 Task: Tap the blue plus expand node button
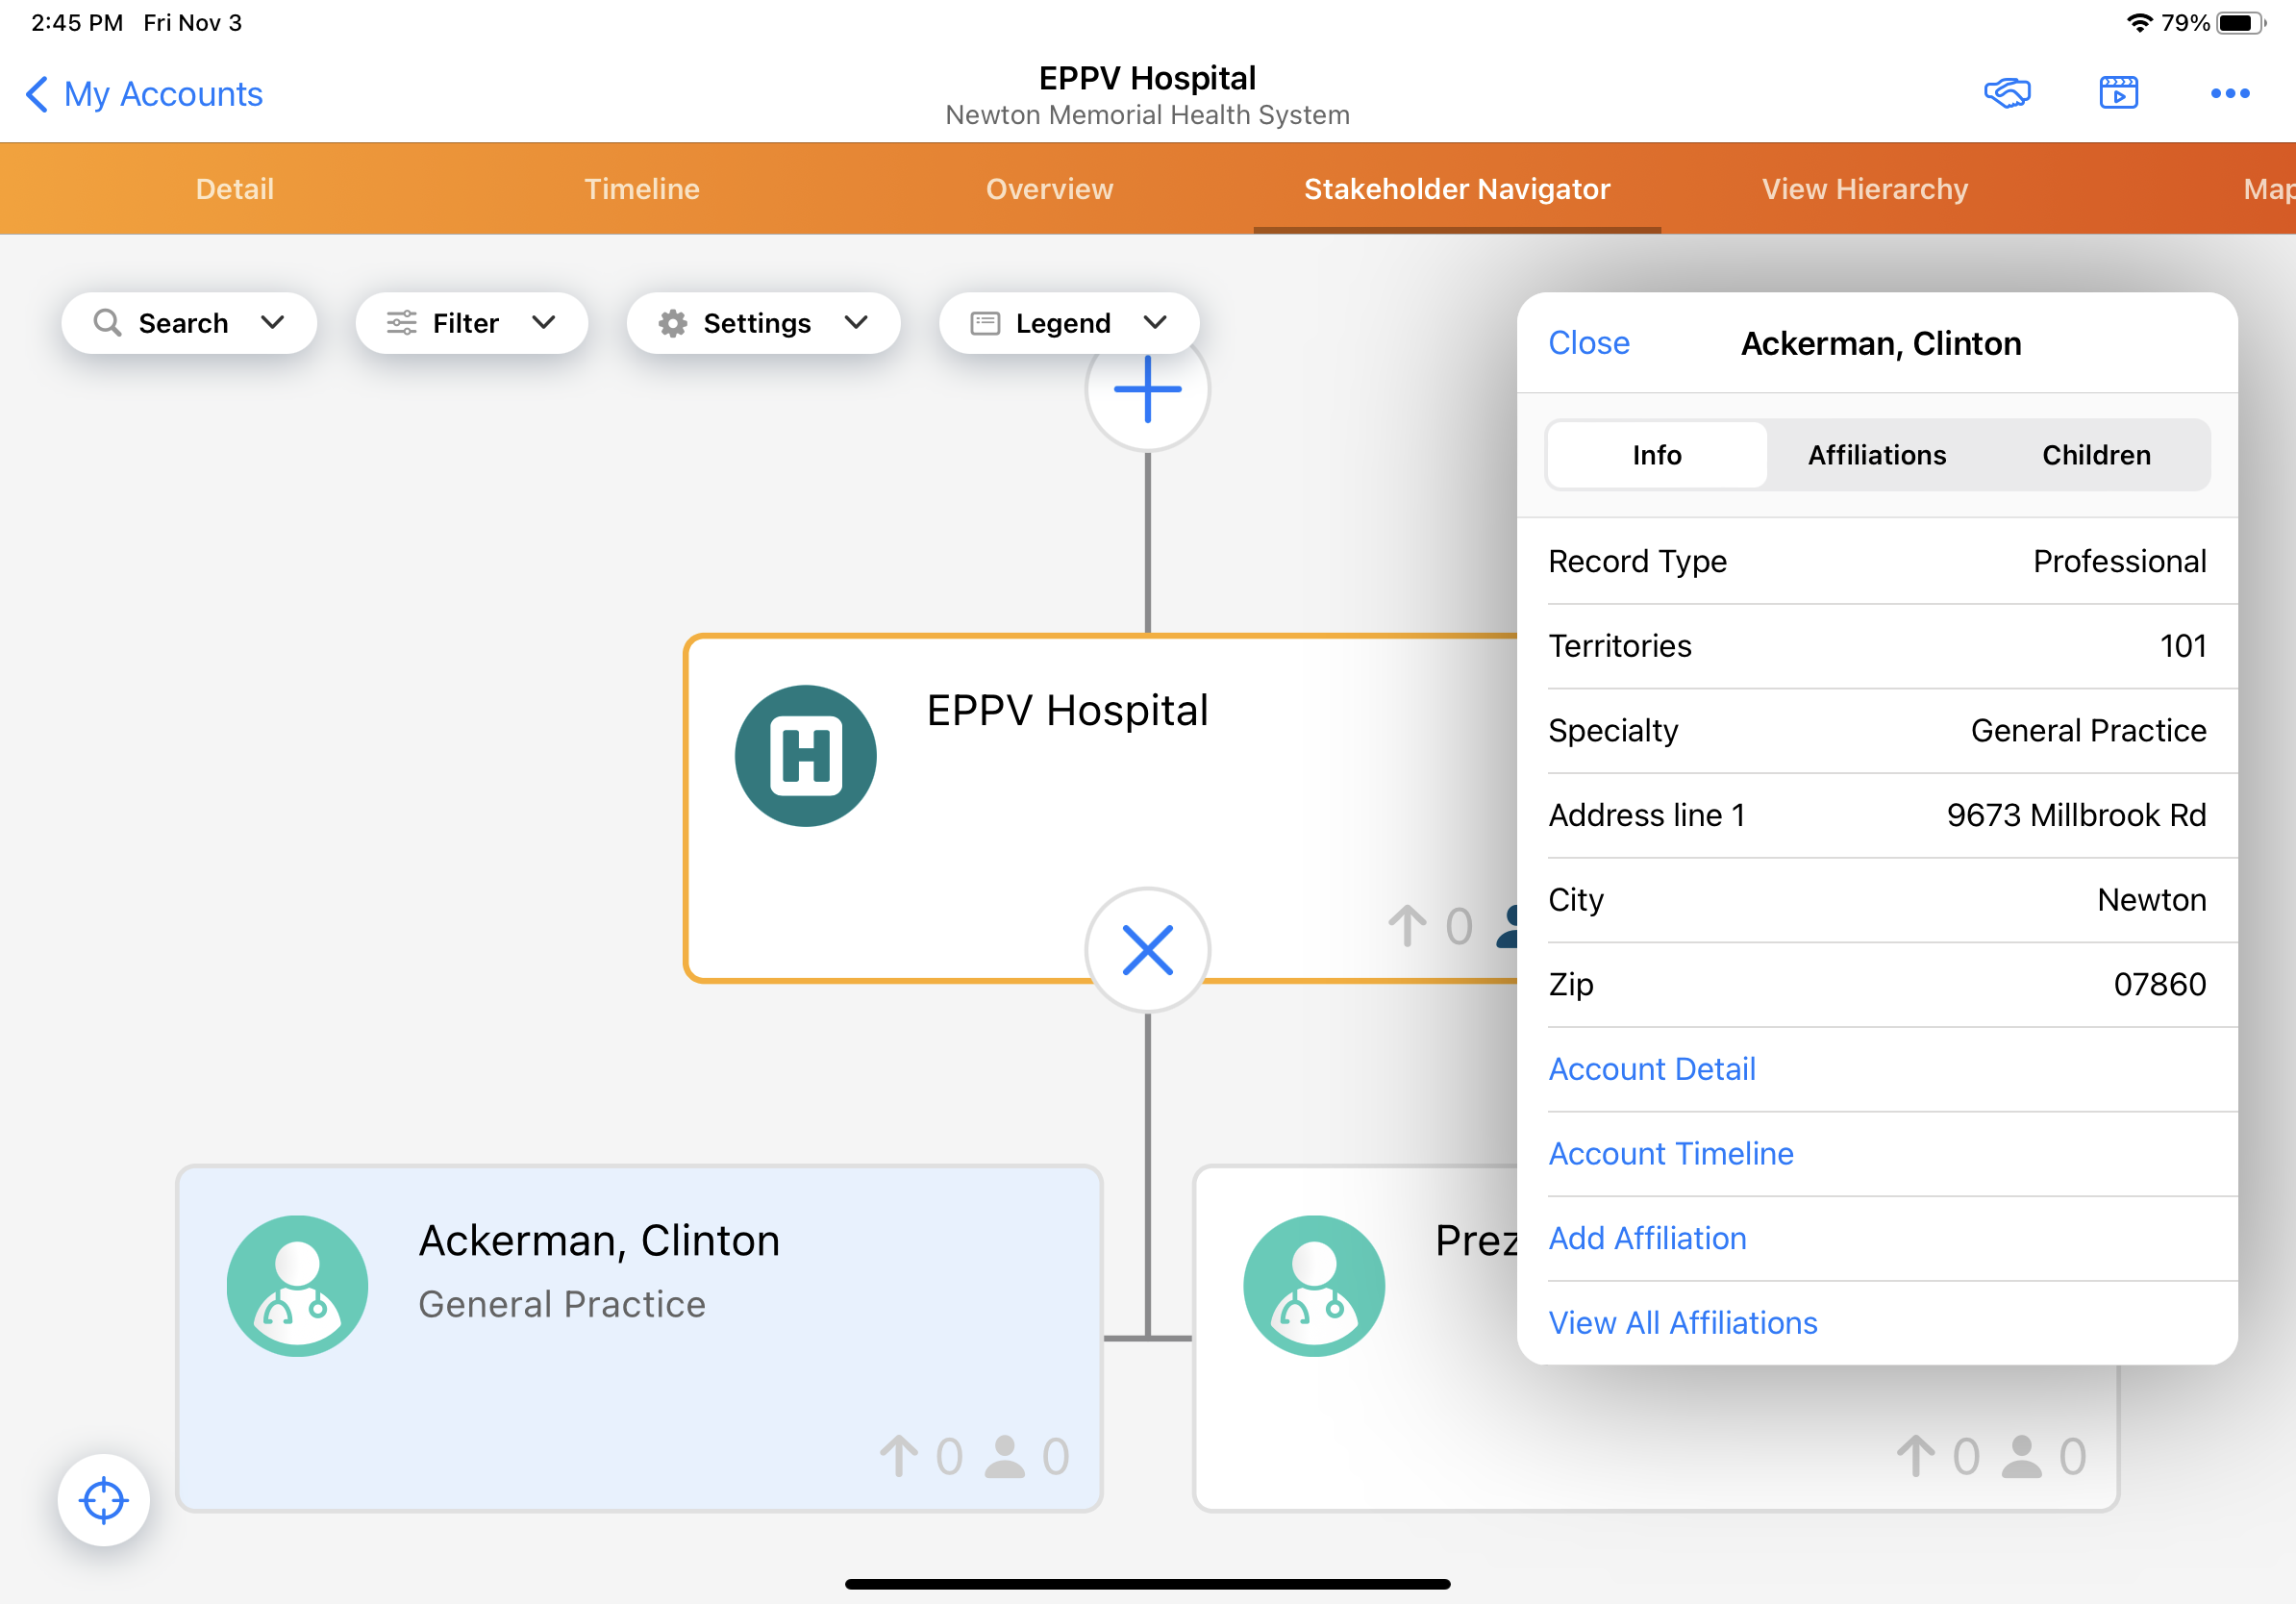coord(1147,390)
